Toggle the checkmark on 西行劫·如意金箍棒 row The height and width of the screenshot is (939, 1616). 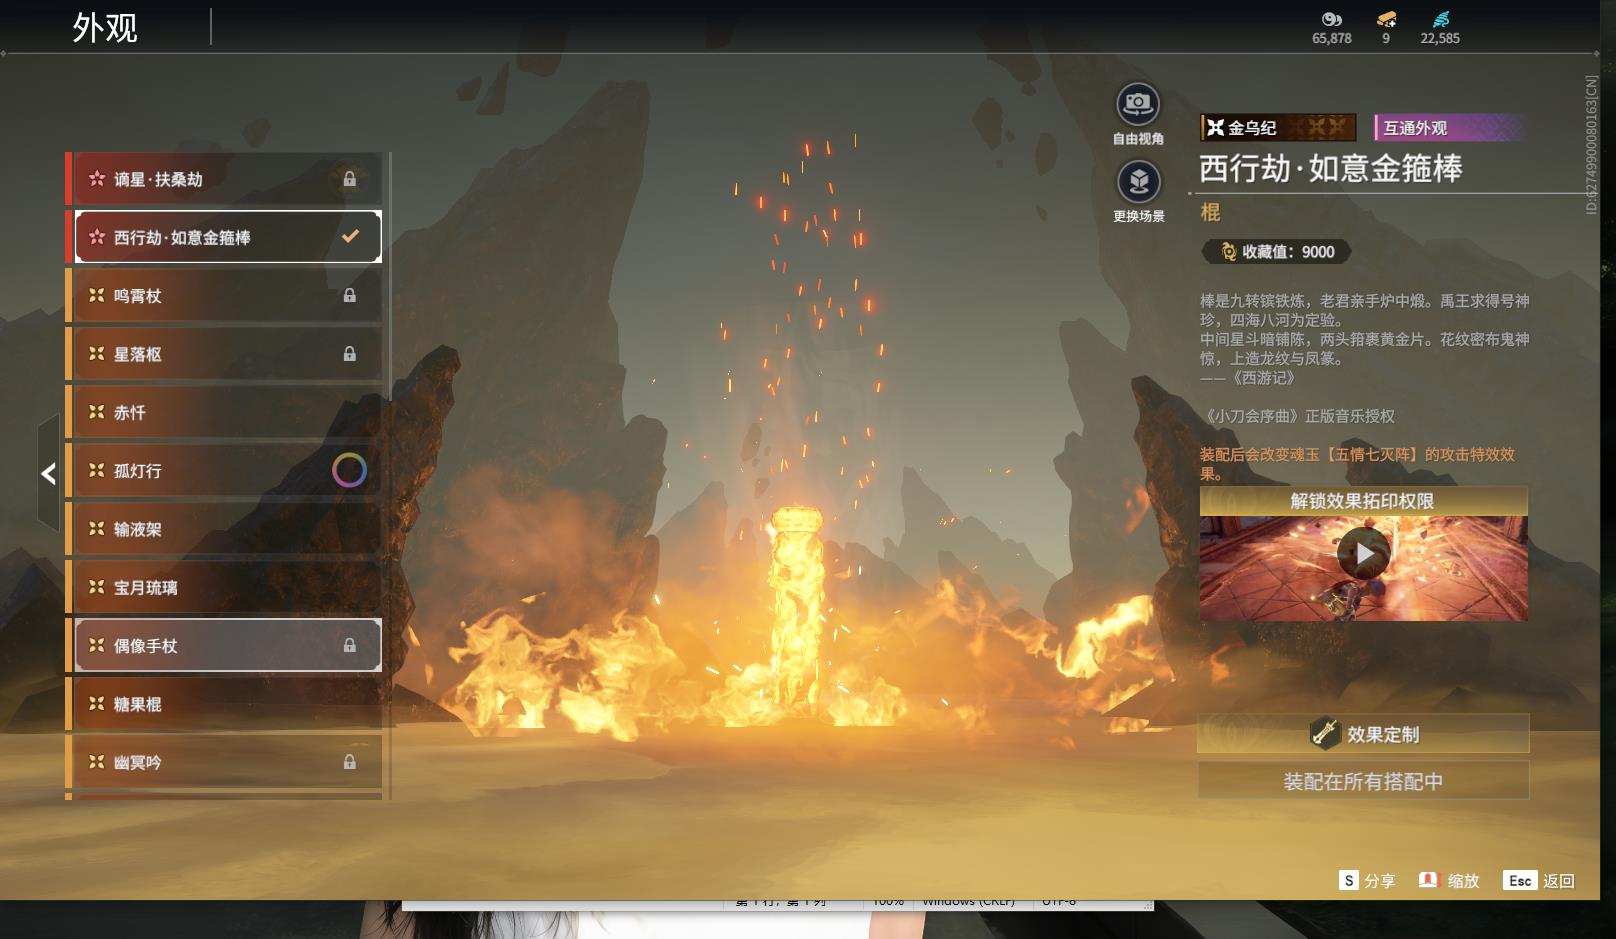[350, 237]
